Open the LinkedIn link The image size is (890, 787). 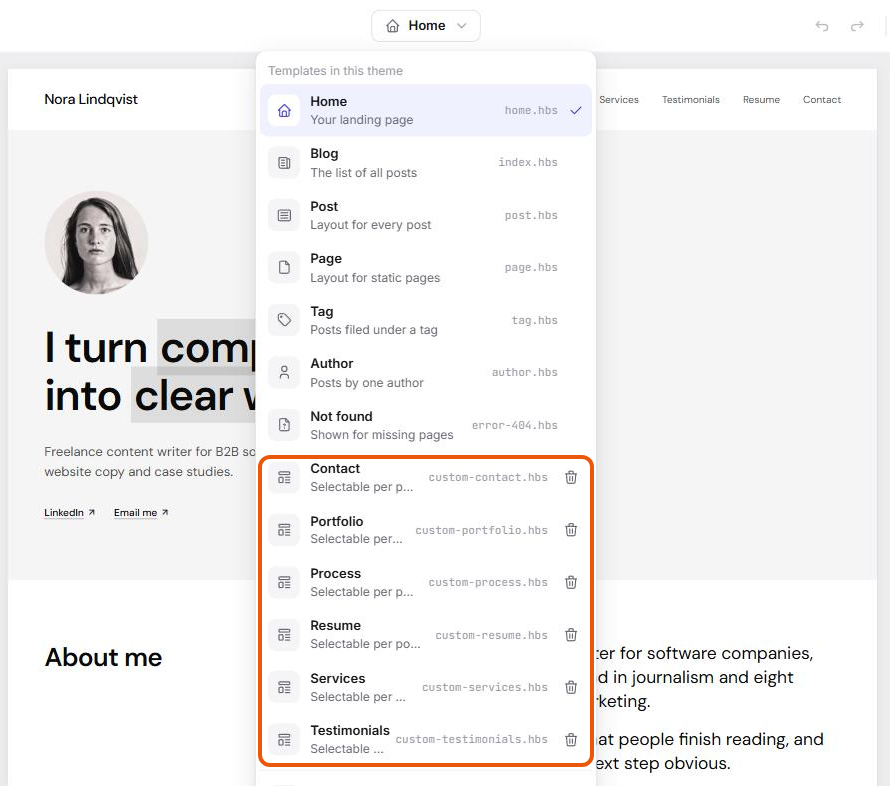69,513
